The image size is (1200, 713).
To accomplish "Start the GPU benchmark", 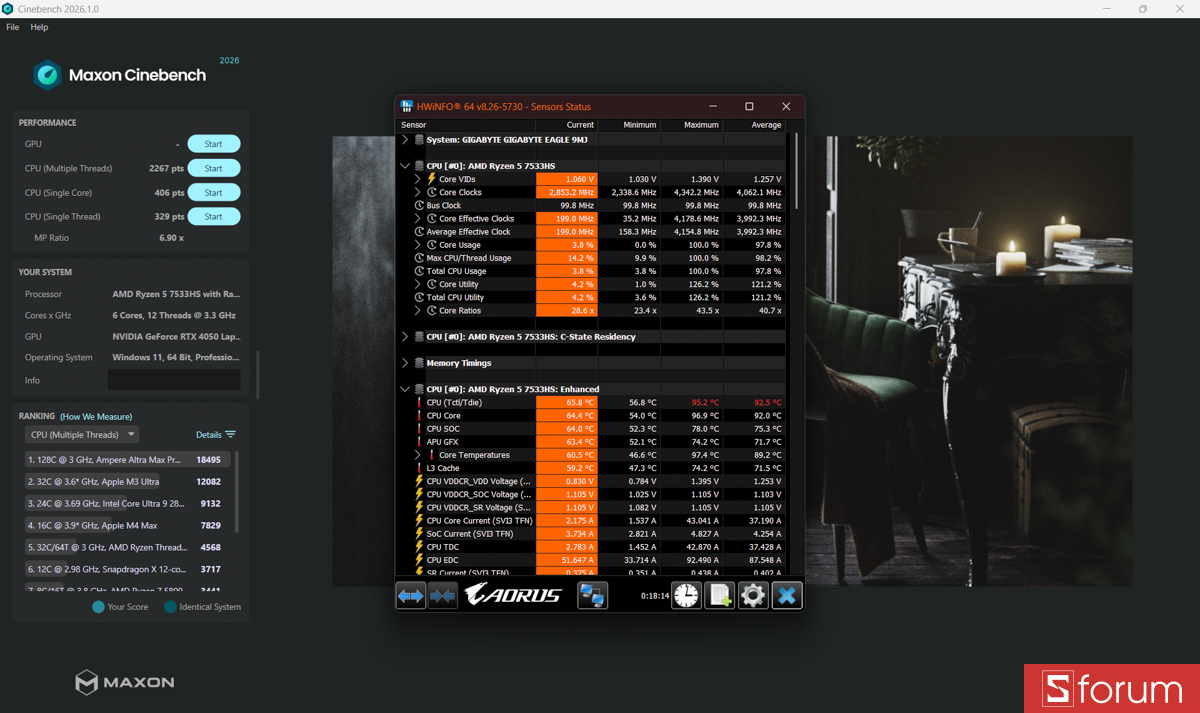I will [214, 144].
